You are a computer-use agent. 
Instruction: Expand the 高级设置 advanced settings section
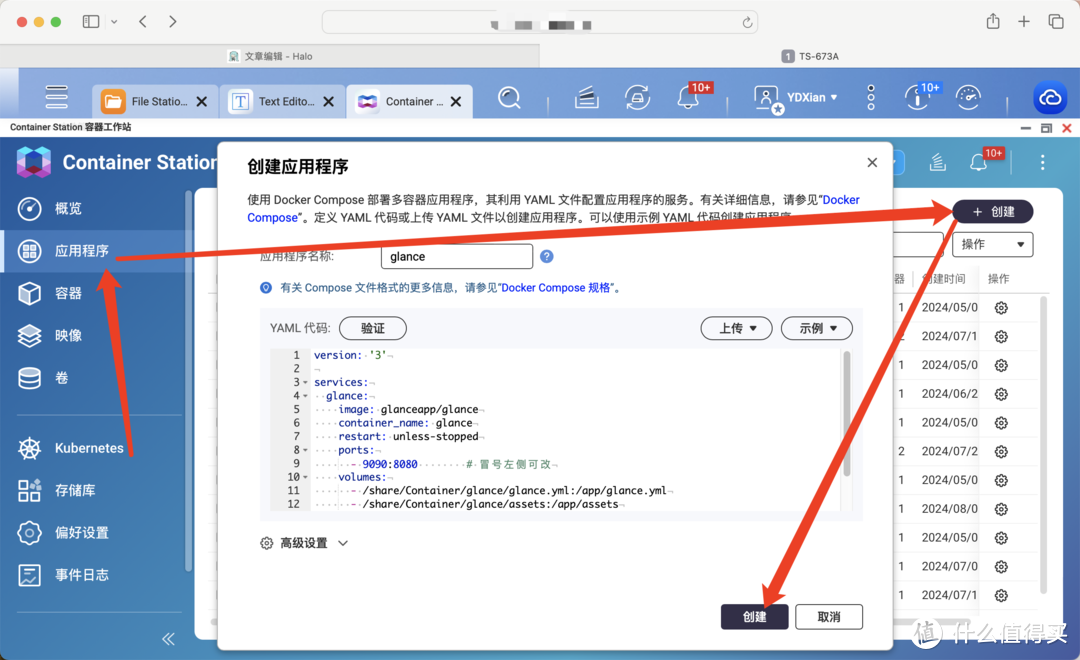[303, 541]
